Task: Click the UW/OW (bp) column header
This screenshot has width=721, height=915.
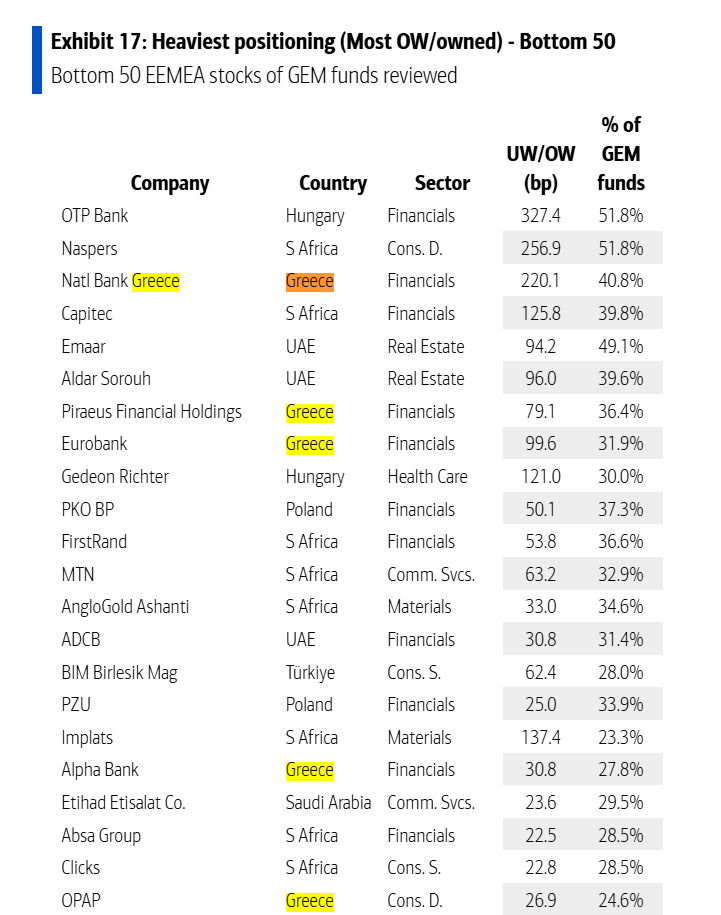Action: point(541,168)
